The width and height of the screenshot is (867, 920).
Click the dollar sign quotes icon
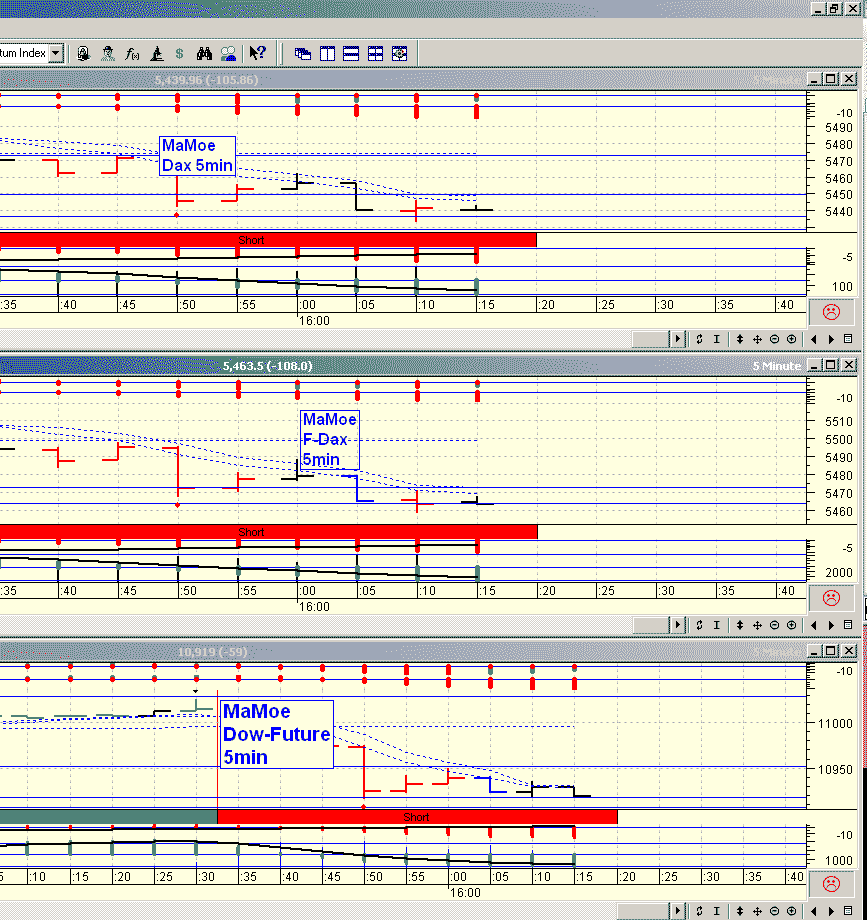[180, 53]
